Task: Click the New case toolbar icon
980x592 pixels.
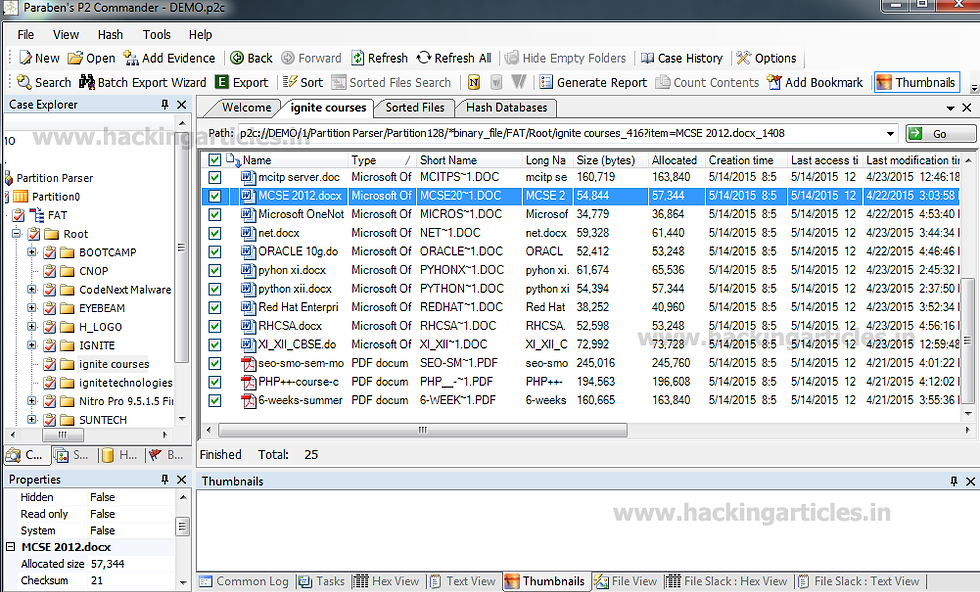Action: click(26, 58)
